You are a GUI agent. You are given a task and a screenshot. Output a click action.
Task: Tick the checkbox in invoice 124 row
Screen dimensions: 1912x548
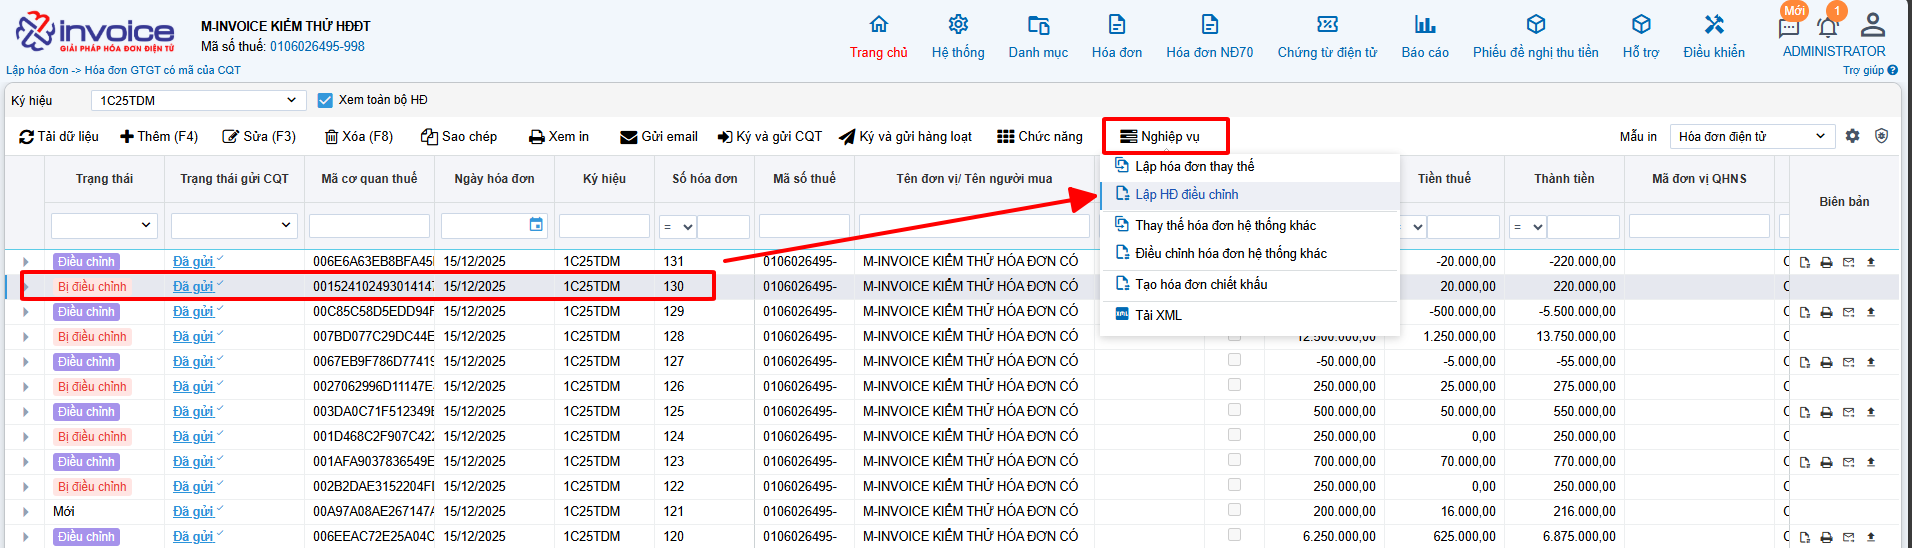click(x=1234, y=435)
